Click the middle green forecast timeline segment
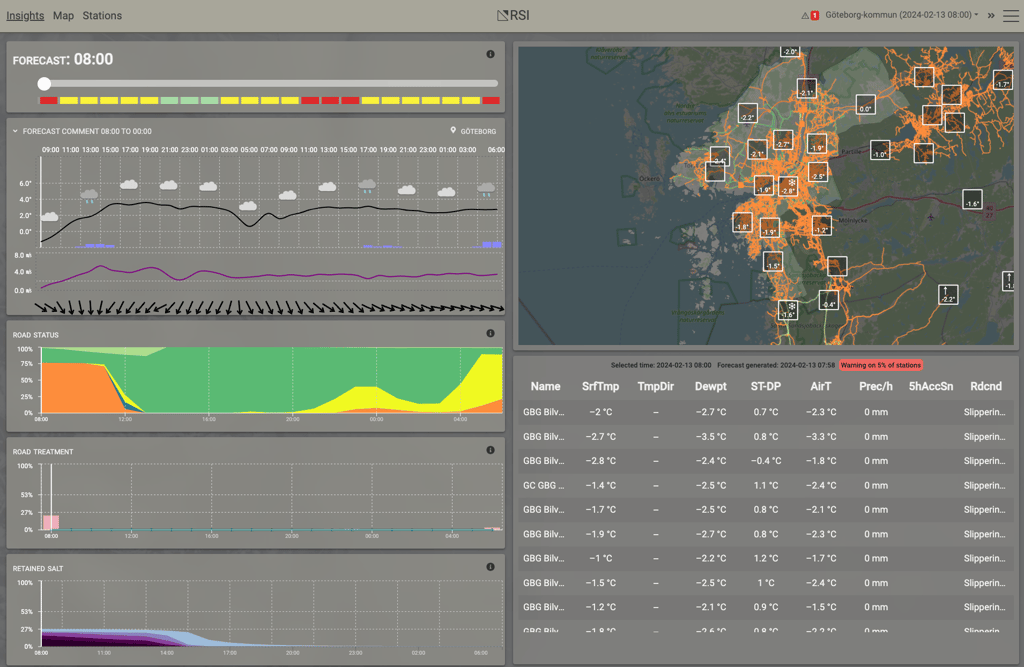The width and height of the screenshot is (1024, 667). tap(189, 101)
